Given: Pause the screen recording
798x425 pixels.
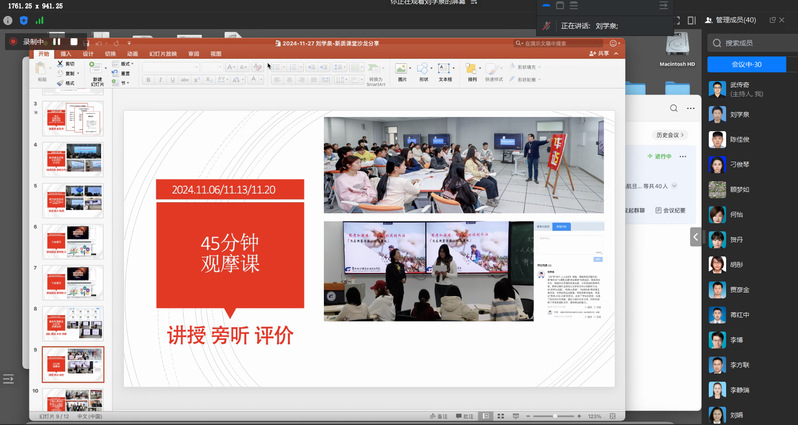Looking at the screenshot, I should [x=65, y=42].
